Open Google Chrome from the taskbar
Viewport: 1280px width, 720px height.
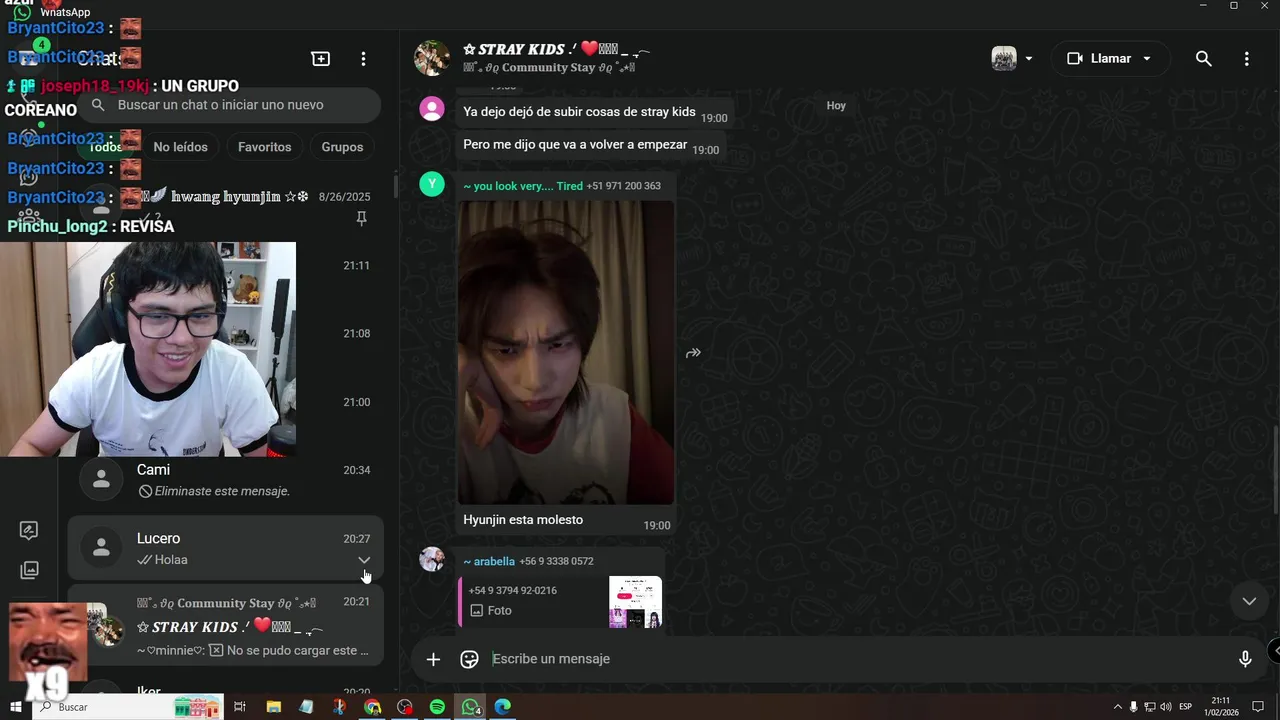[x=373, y=707]
